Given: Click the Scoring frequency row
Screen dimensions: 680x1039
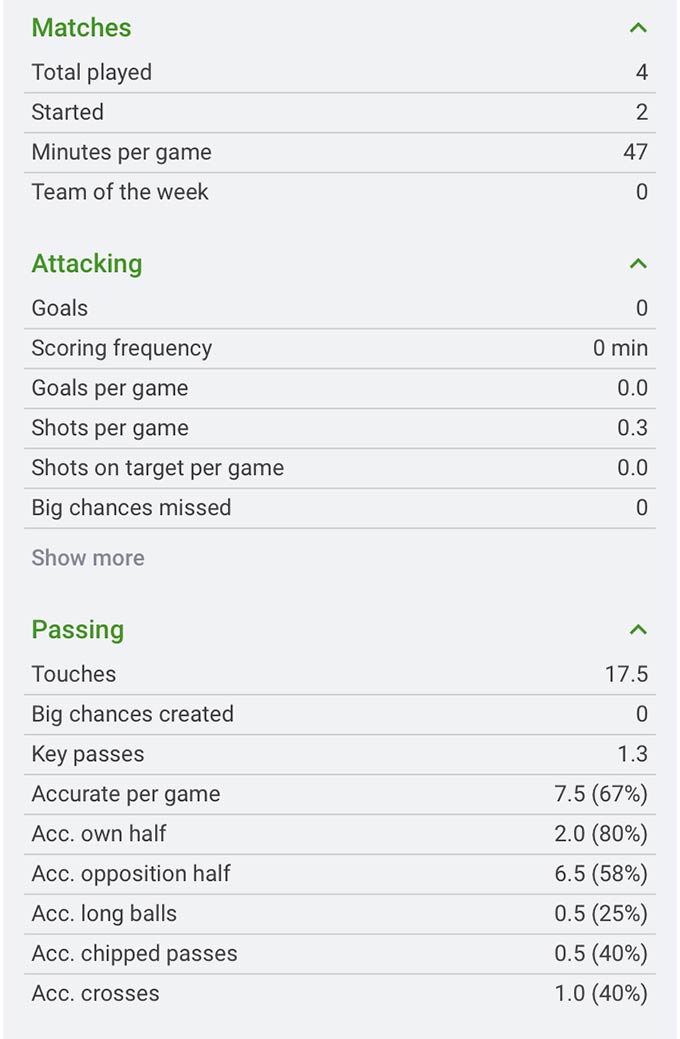Looking at the screenshot, I should tap(340, 348).
